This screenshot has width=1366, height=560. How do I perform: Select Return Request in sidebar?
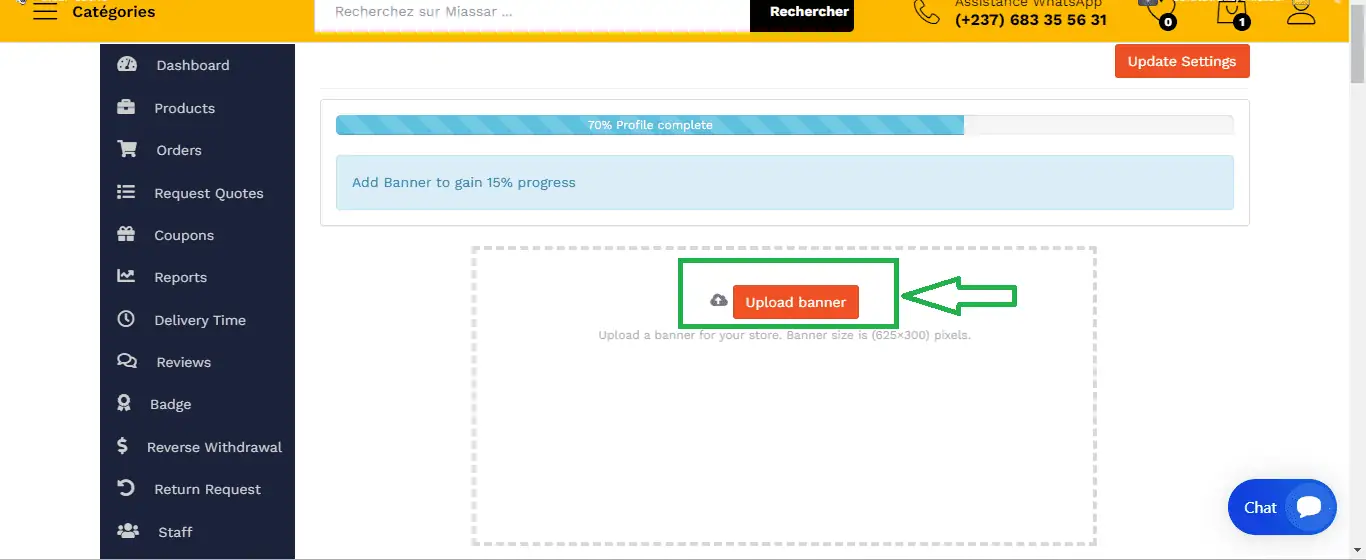(x=207, y=489)
